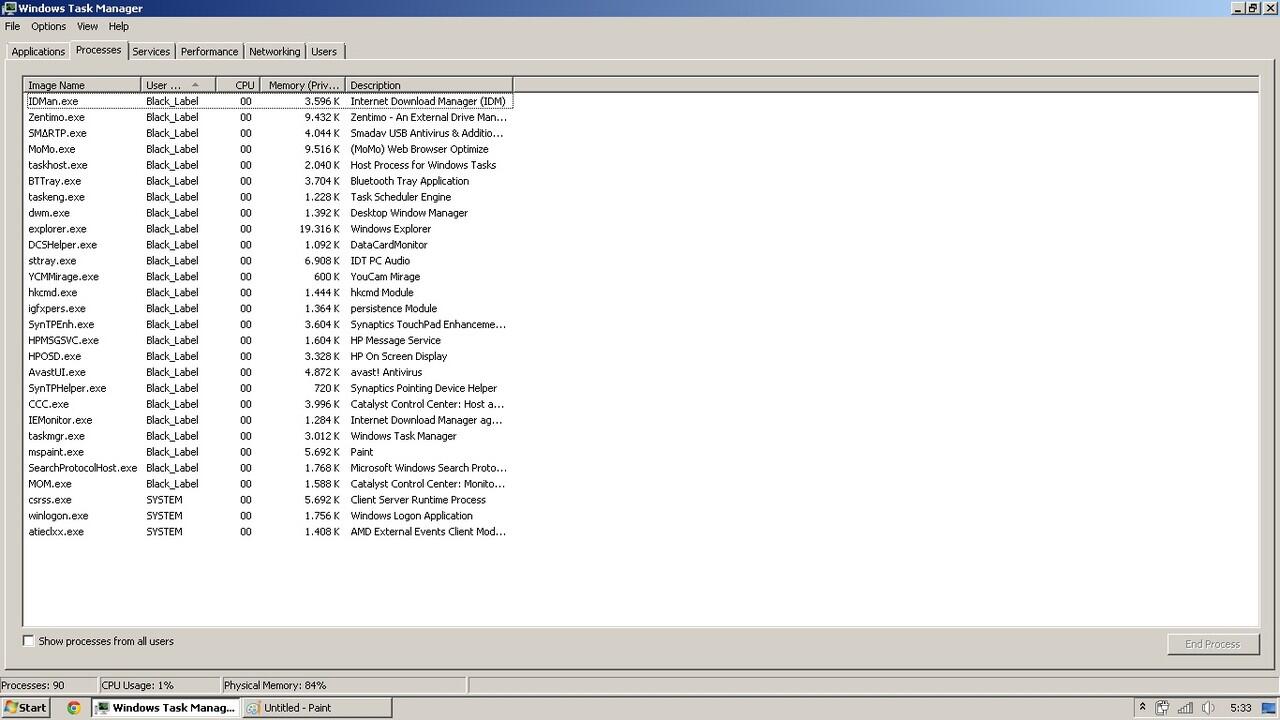The height and width of the screenshot is (720, 1280).
Task: Open the Start menu
Action: (25, 708)
